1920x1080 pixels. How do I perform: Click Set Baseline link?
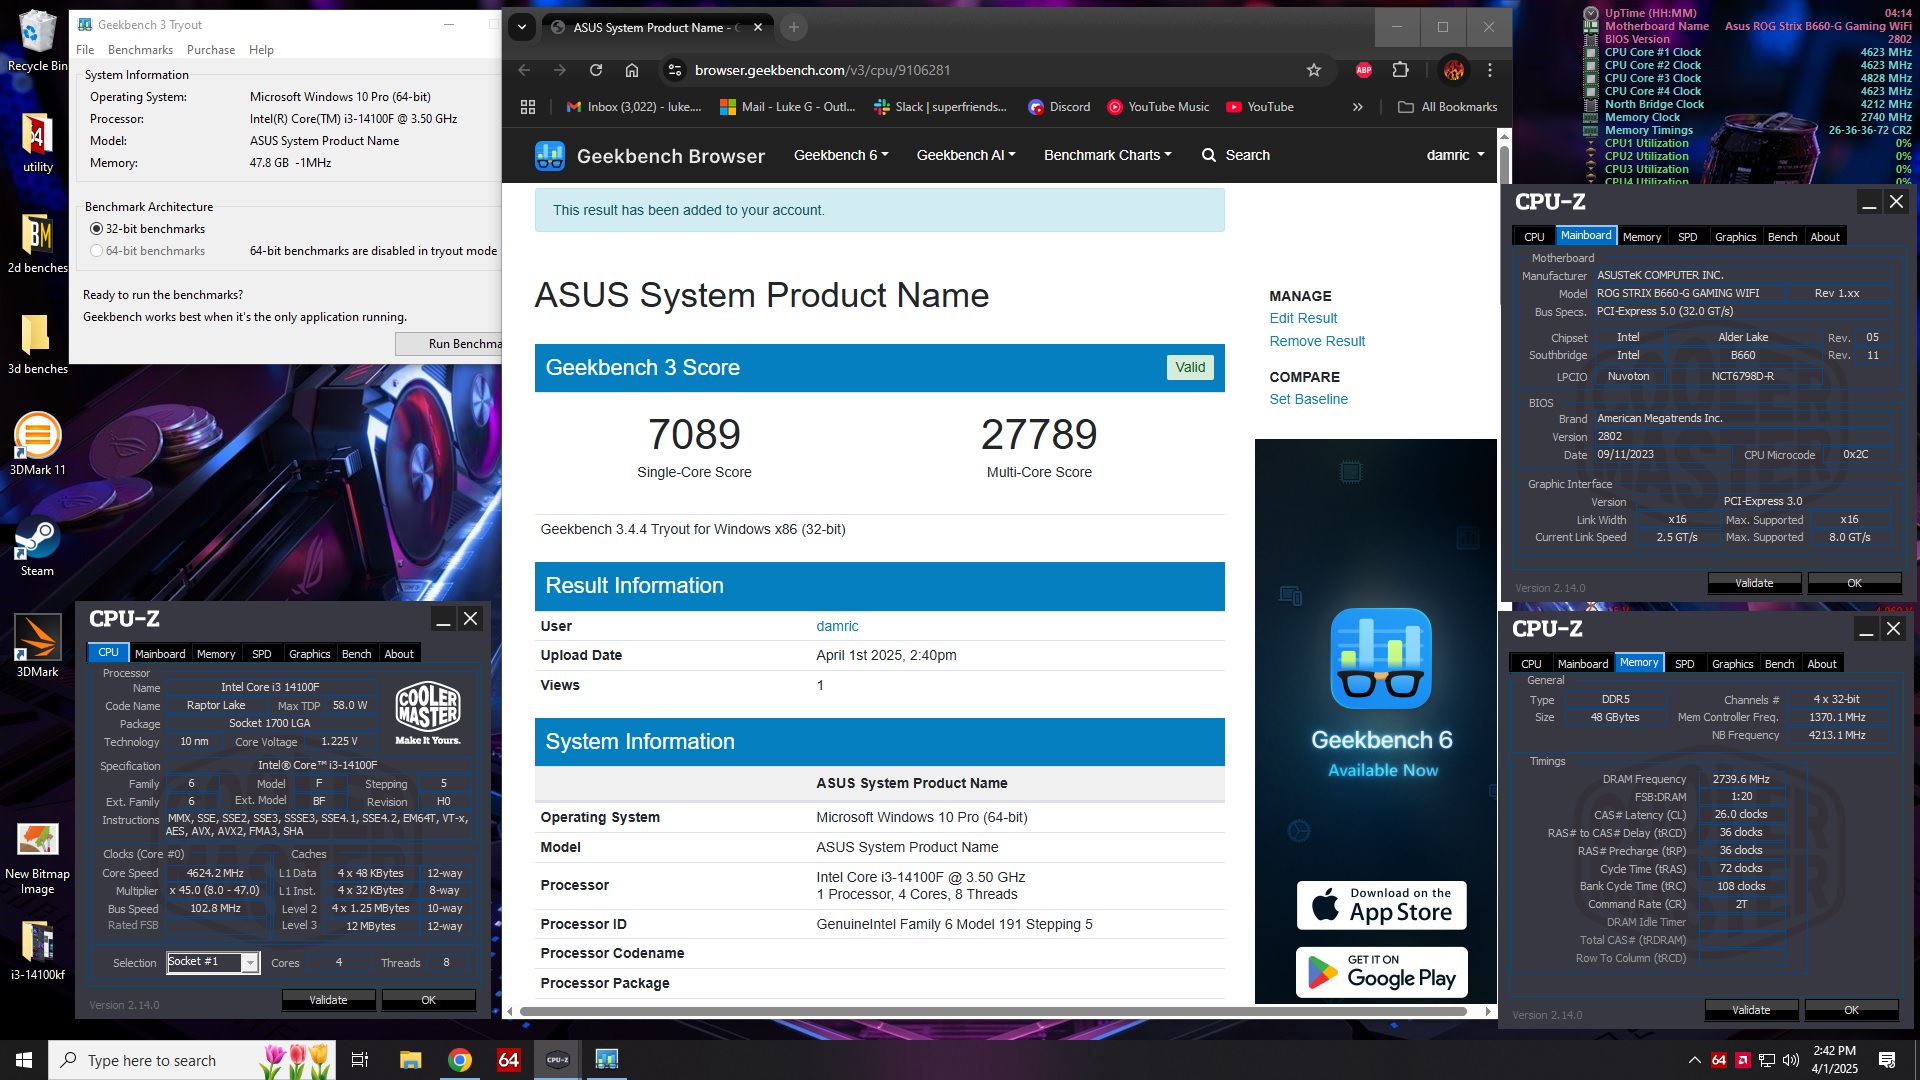1308,399
